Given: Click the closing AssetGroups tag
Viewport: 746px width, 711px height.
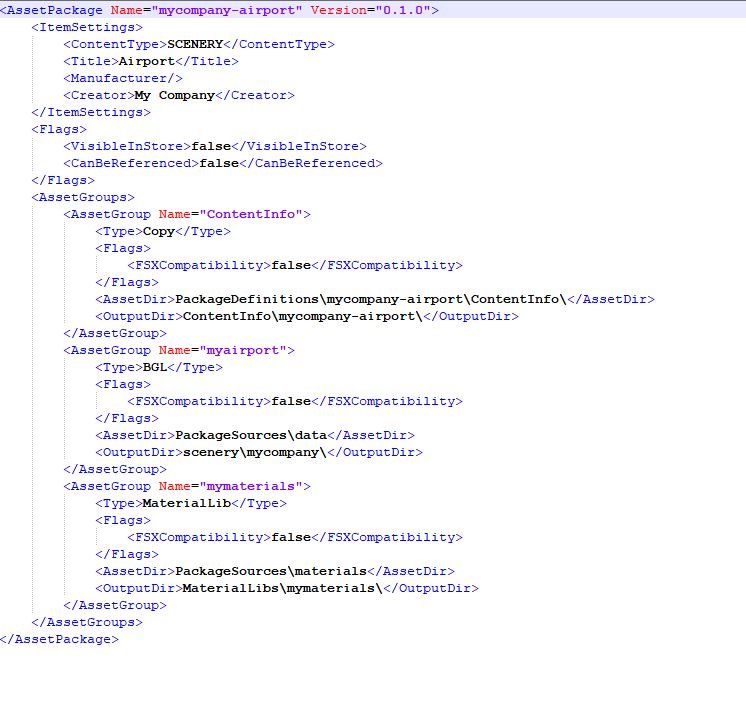Looking at the screenshot, I should coord(87,622).
